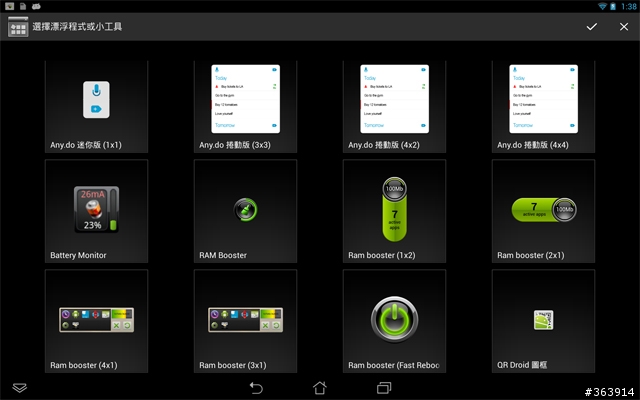
Task: Open the Wi-Fi status icon
Action: tap(602, 6)
